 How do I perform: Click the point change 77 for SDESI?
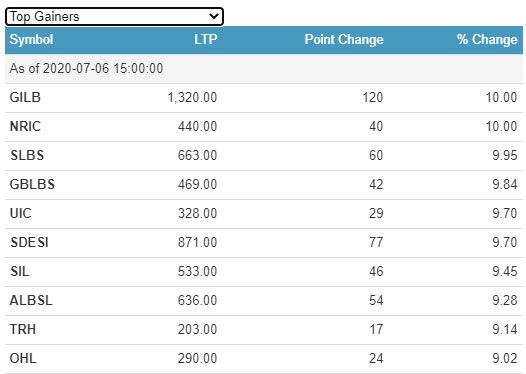376,242
